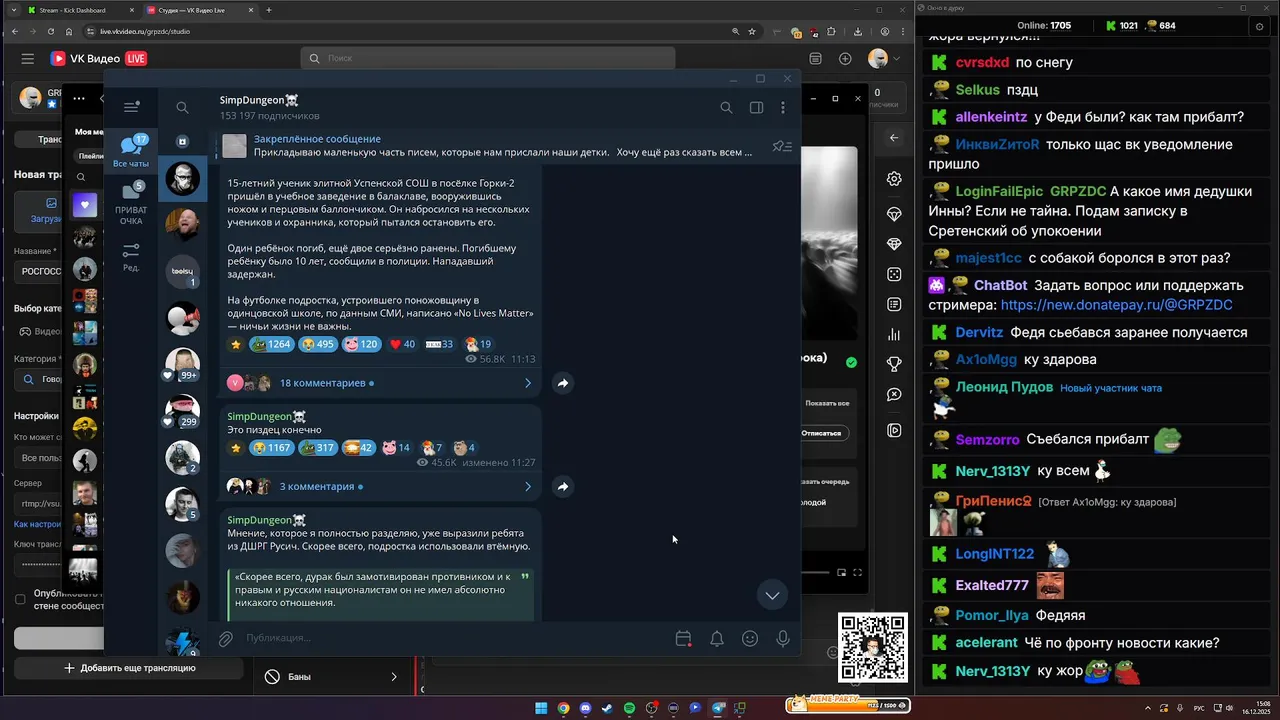Attach a file to the publication
The width and height of the screenshot is (1280, 720).
coord(226,638)
